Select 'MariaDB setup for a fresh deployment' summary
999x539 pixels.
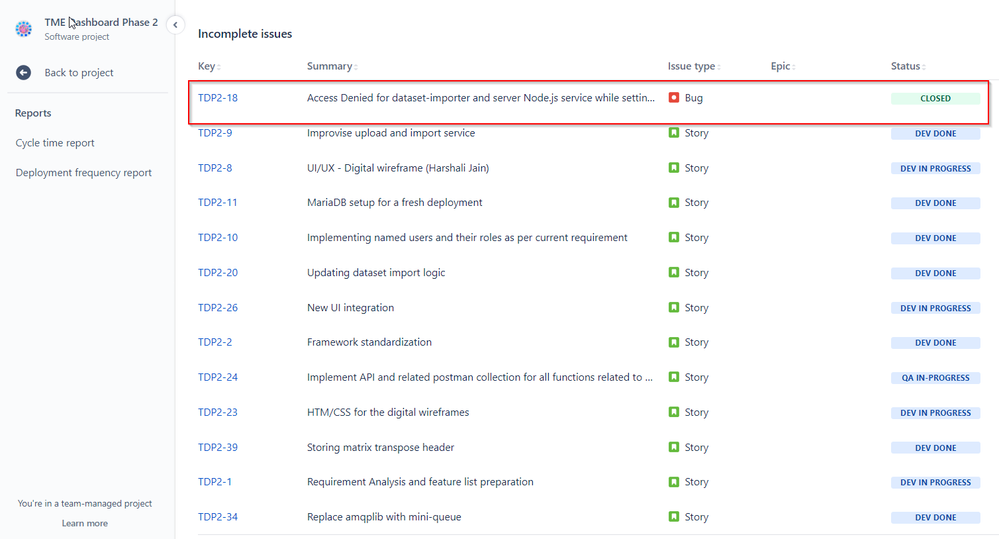(x=394, y=203)
